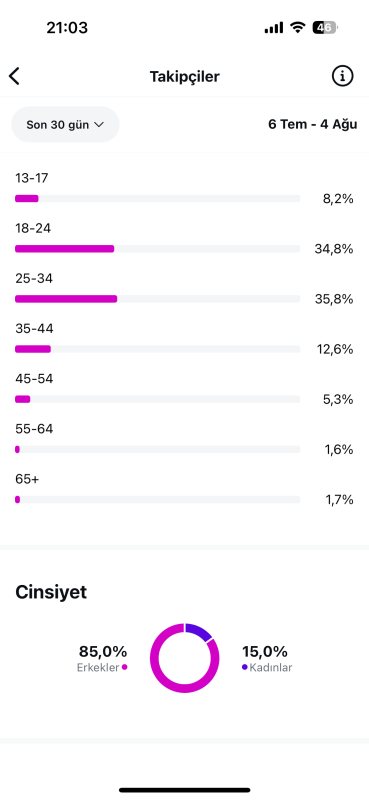Tap the 15,0% Kadınlar label
This screenshot has height=800, width=369.
click(267, 658)
